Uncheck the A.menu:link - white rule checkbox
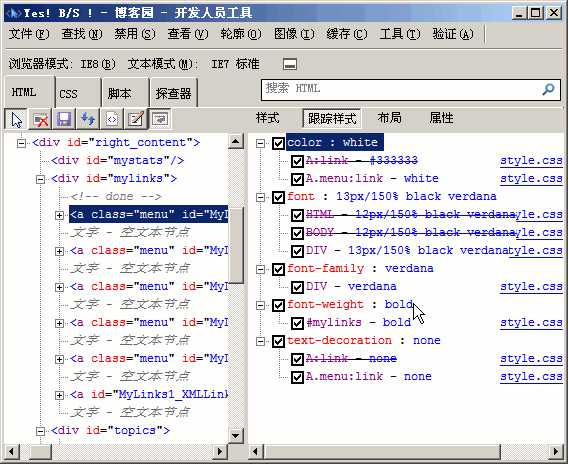The height and width of the screenshot is (464, 568). 297,179
